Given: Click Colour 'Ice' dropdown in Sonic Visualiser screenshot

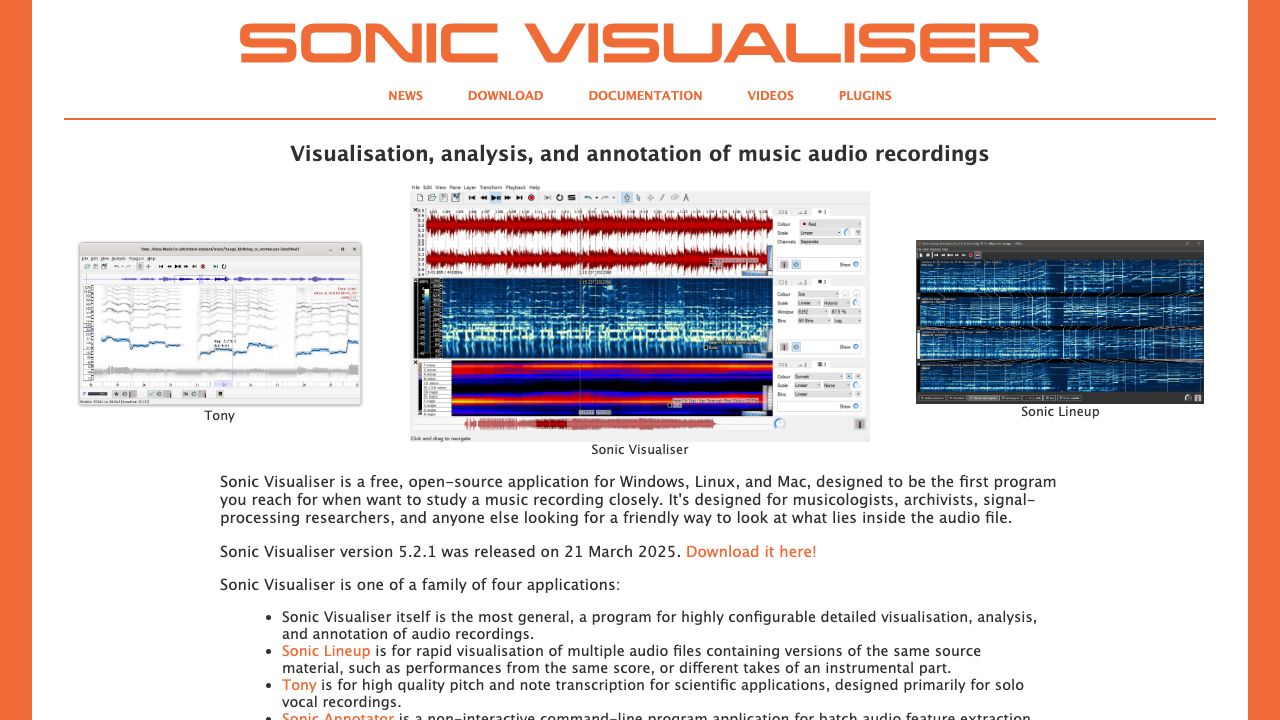Looking at the screenshot, I should coord(818,294).
